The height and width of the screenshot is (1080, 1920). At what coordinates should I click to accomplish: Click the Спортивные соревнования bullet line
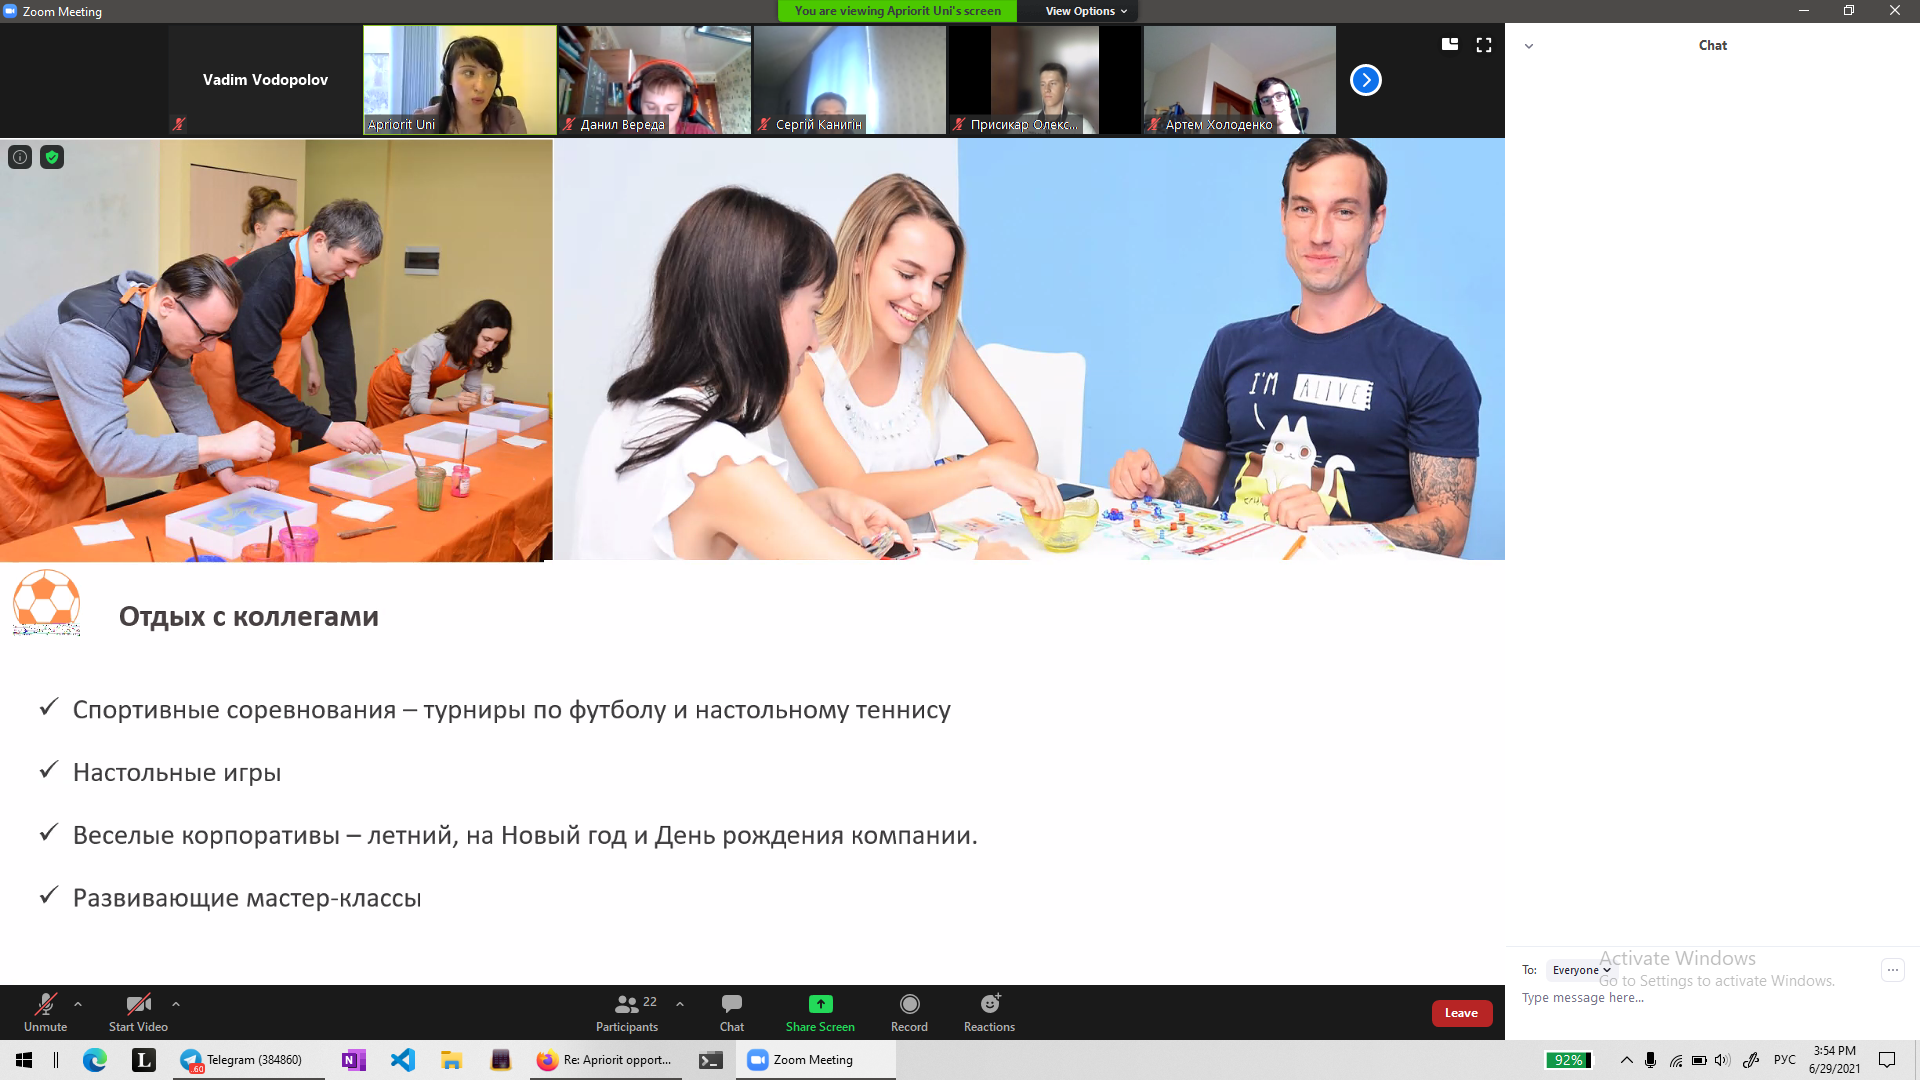[x=512, y=710]
